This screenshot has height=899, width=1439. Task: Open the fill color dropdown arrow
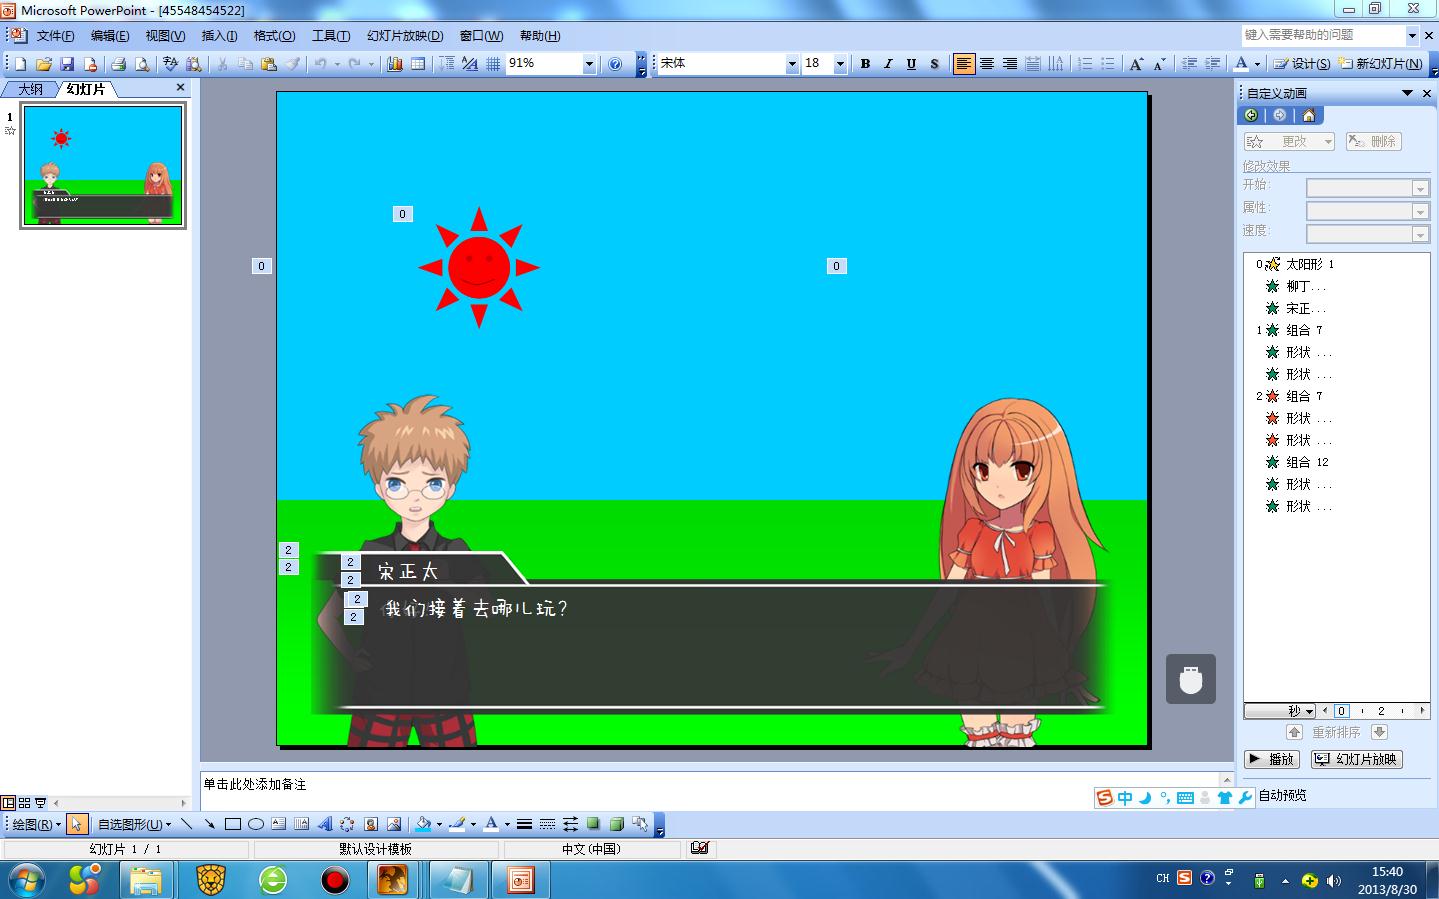coord(439,825)
